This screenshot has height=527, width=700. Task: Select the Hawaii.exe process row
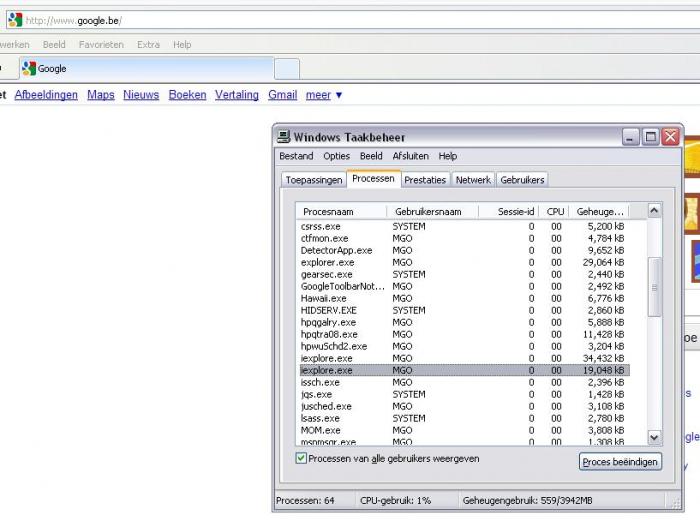click(x=465, y=298)
